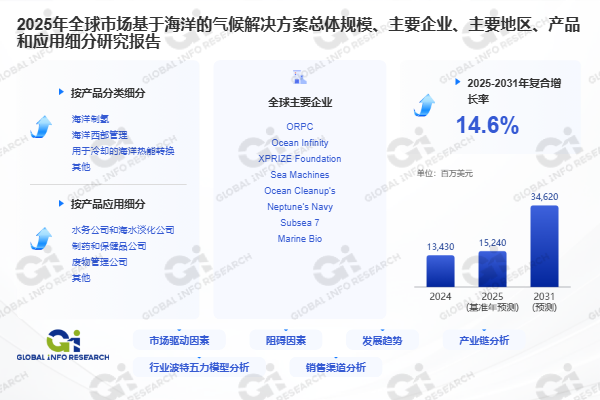
Task: Select the 阻碍因素 tag
Action: (286, 340)
